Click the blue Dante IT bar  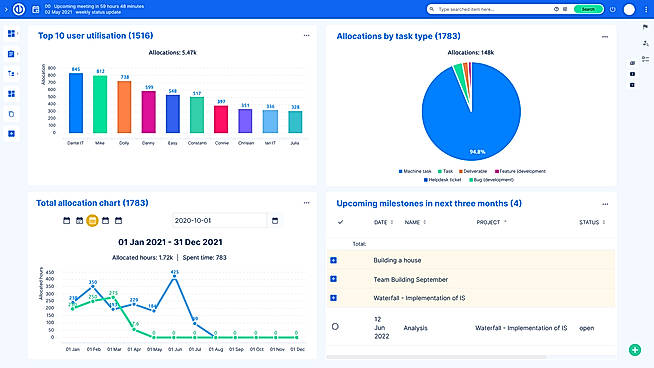(75, 103)
